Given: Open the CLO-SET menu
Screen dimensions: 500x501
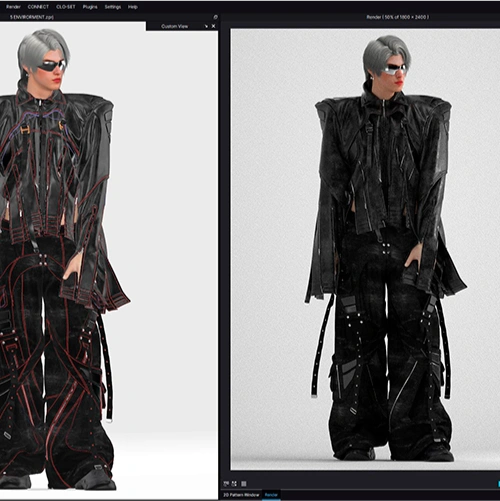Looking at the screenshot, I should pos(66,7).
